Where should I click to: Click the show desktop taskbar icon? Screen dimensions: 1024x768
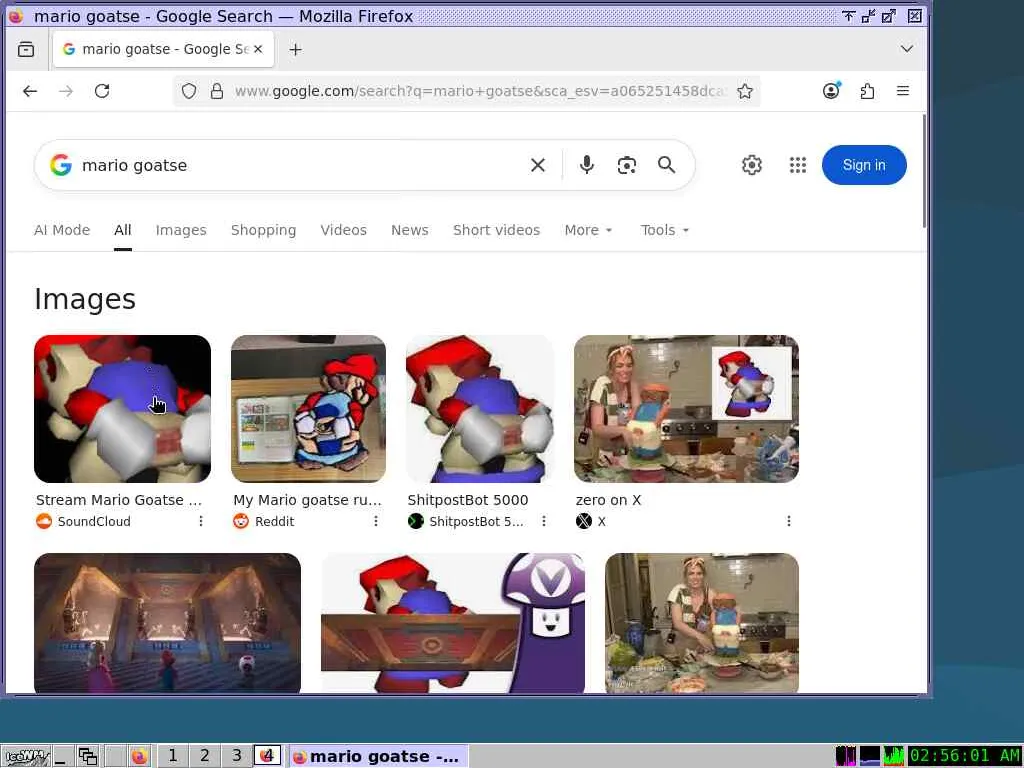pos(62,756)
